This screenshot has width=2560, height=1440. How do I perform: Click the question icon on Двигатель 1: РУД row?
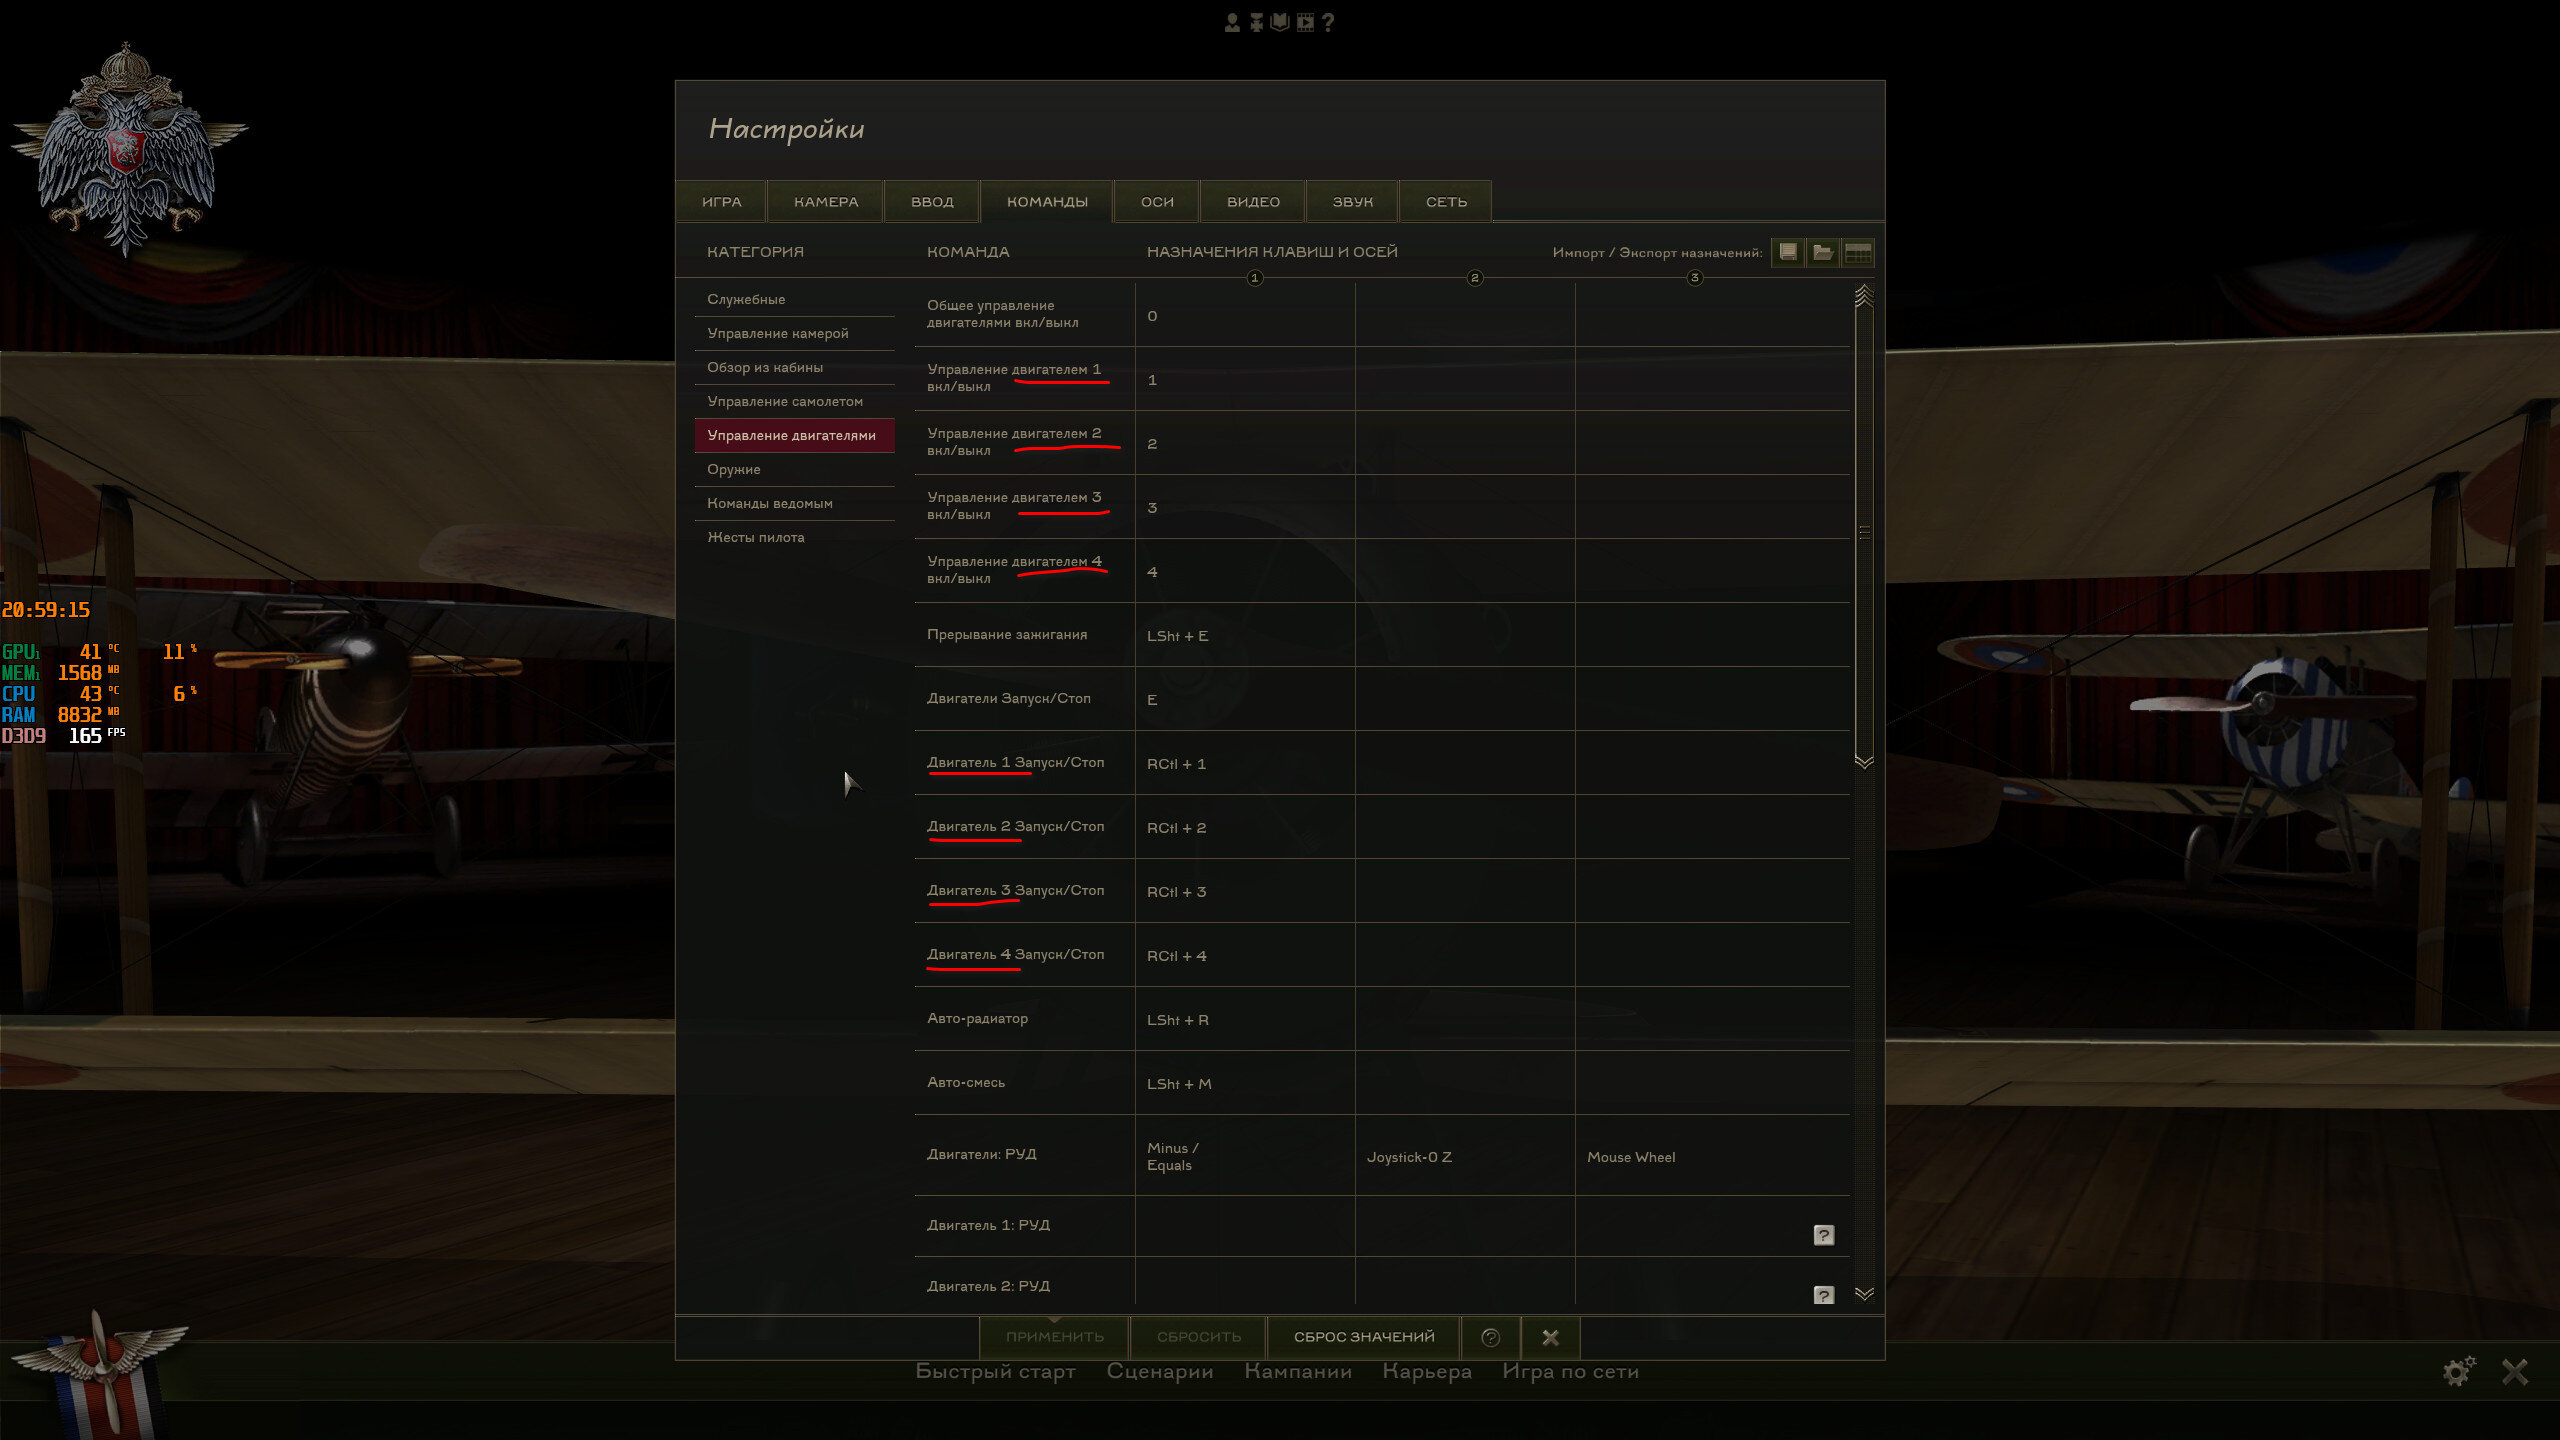click(1823, 1235)
